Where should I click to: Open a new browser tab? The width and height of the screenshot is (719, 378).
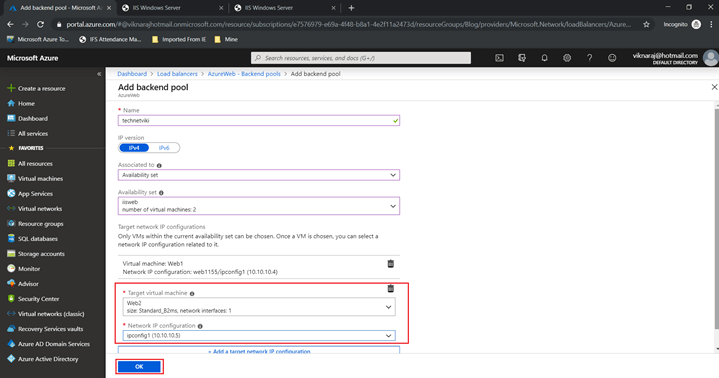[351, 8]
